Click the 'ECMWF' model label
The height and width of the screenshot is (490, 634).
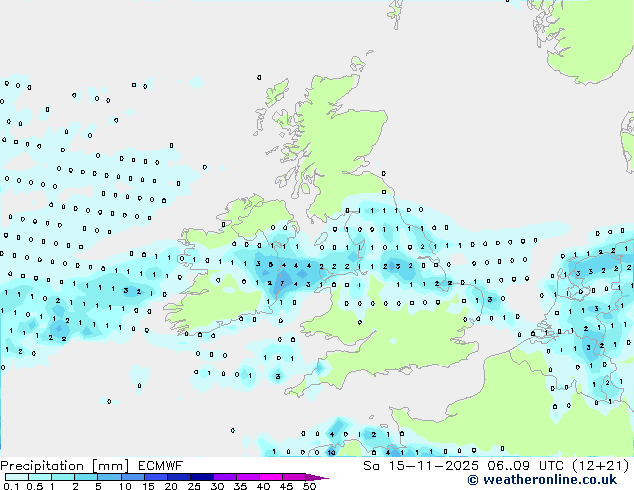[161, 466]
